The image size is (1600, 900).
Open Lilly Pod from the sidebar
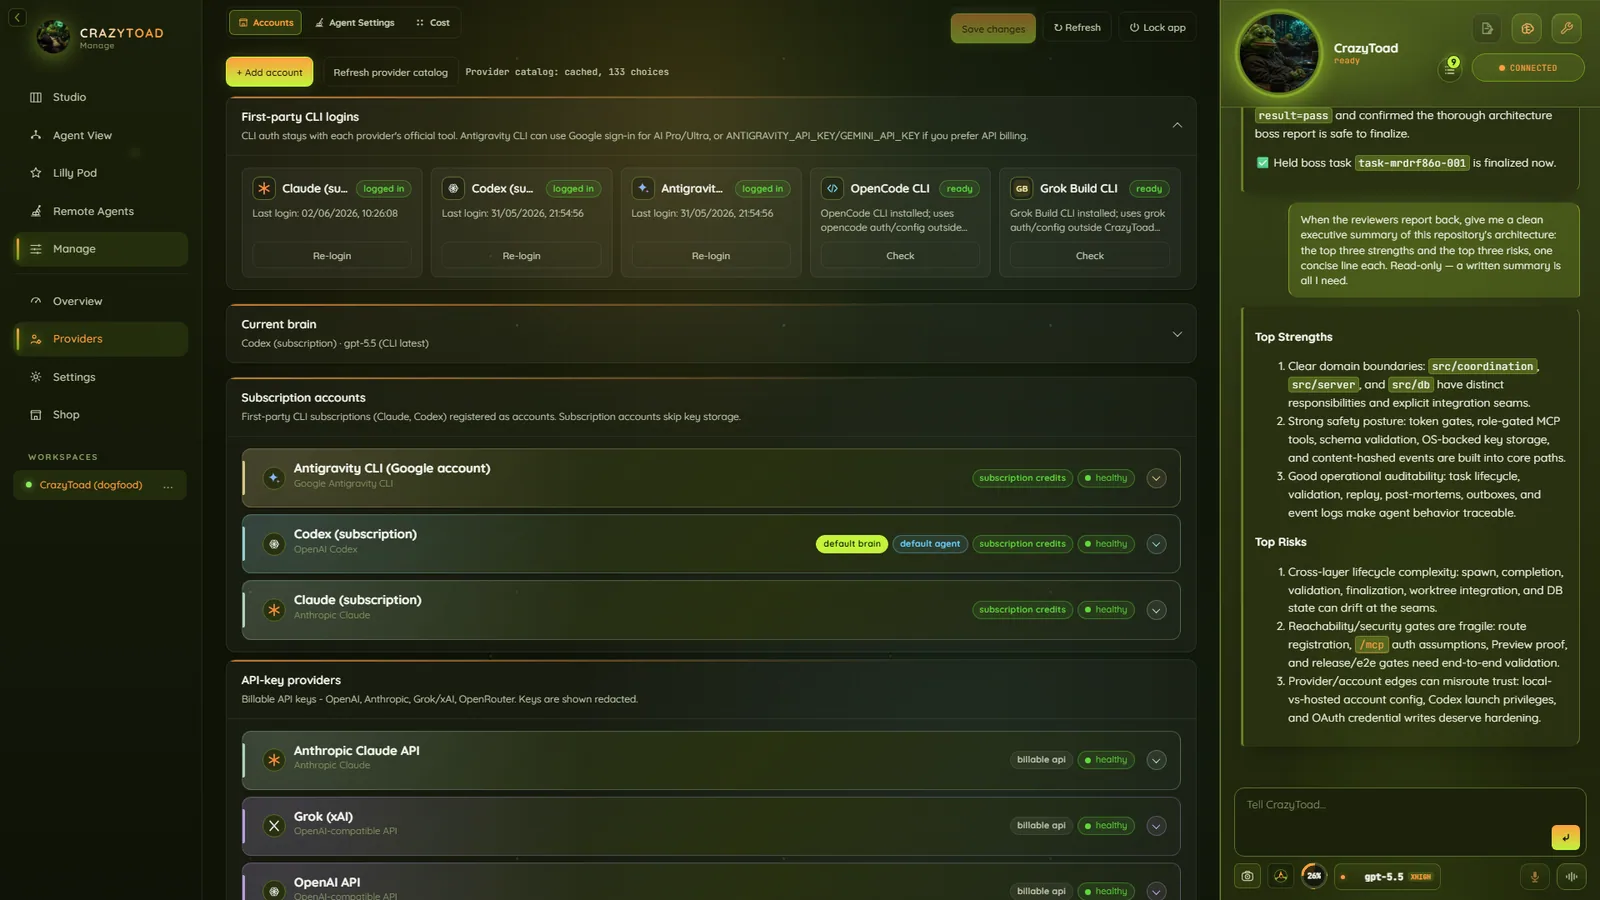click(x=100, y=173)
